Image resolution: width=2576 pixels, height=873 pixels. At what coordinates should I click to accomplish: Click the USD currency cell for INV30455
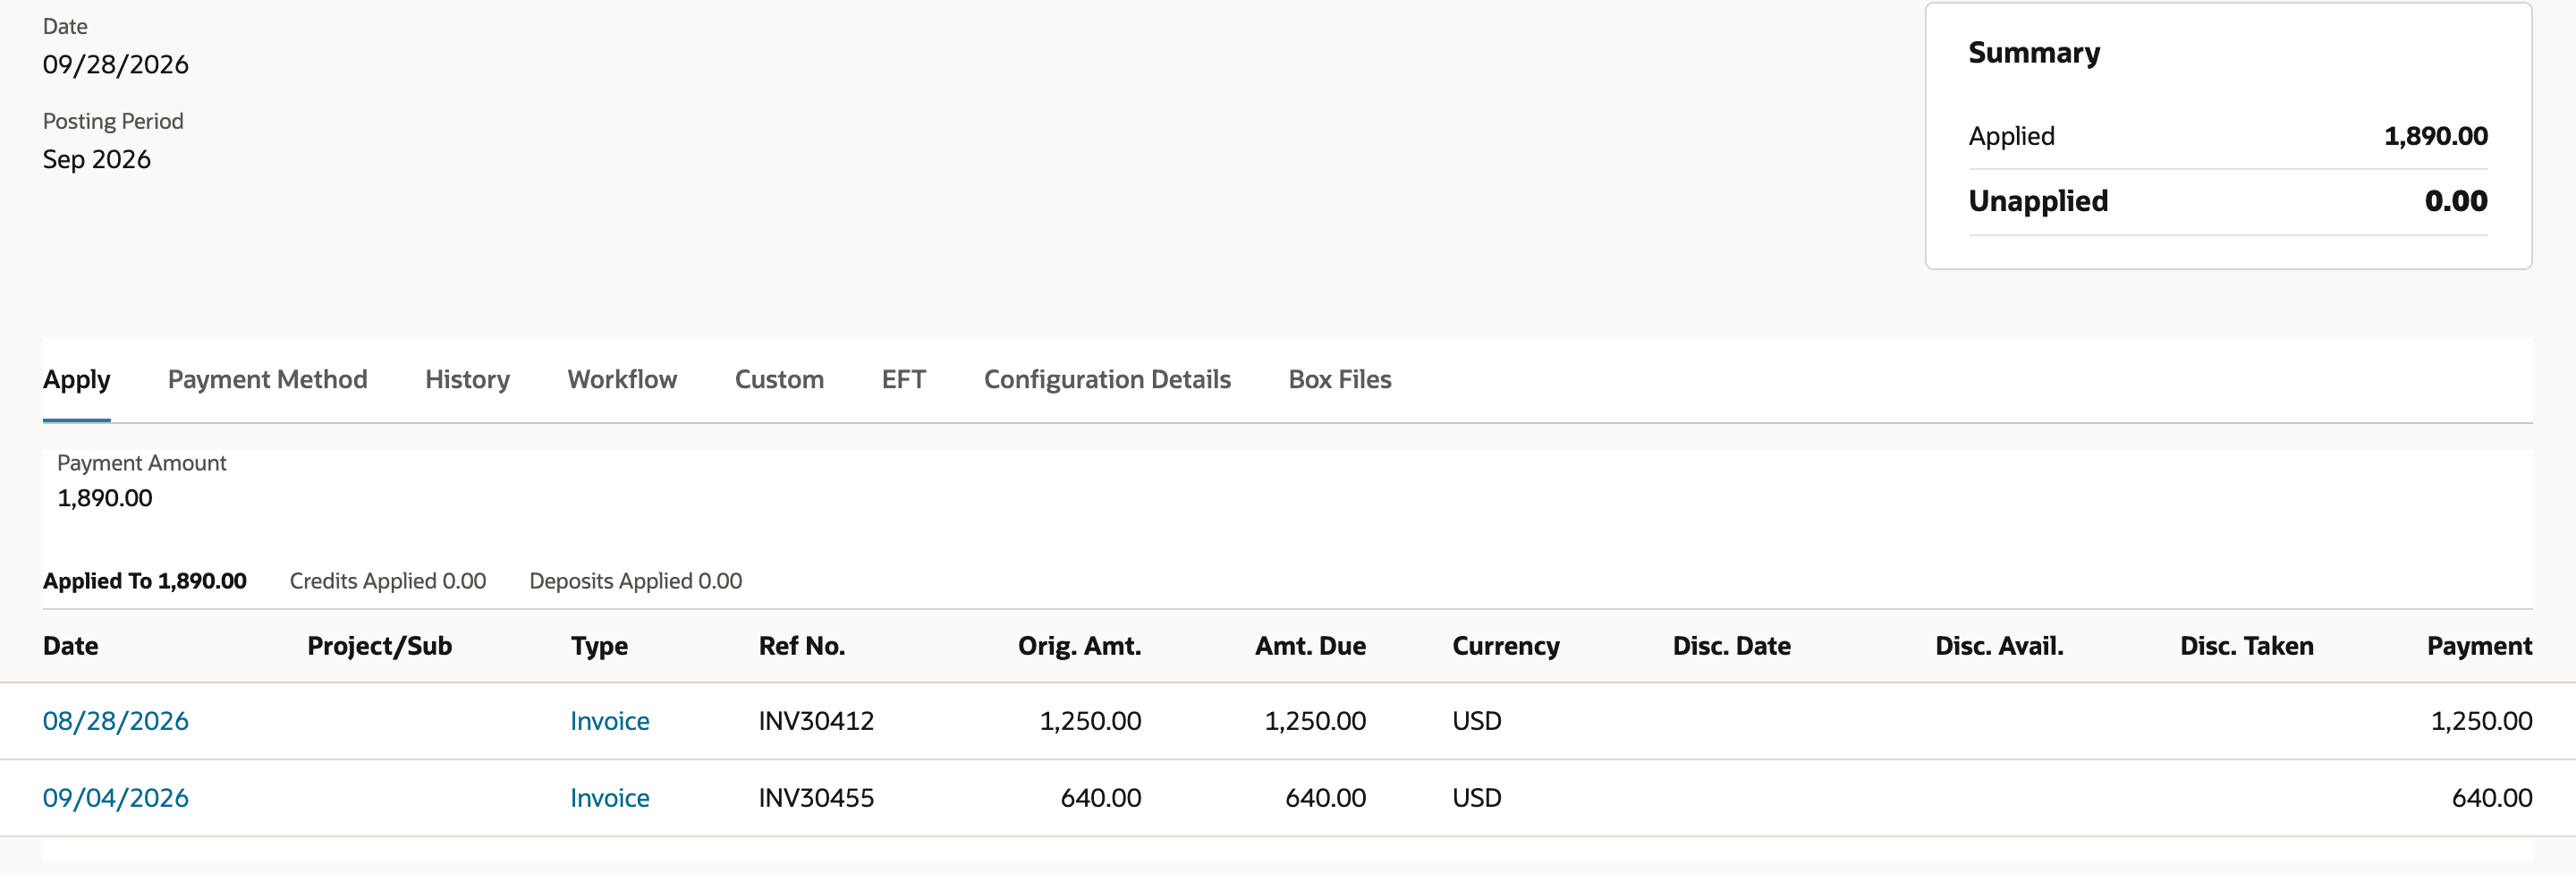pyautogui.click(x=1477, y=798)
